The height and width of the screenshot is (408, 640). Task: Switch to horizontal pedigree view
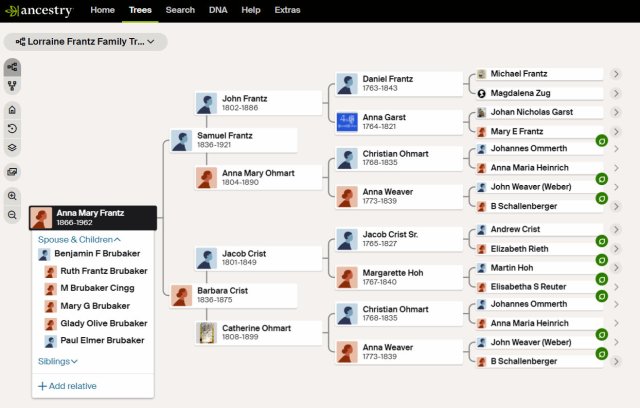coord(13,66)
